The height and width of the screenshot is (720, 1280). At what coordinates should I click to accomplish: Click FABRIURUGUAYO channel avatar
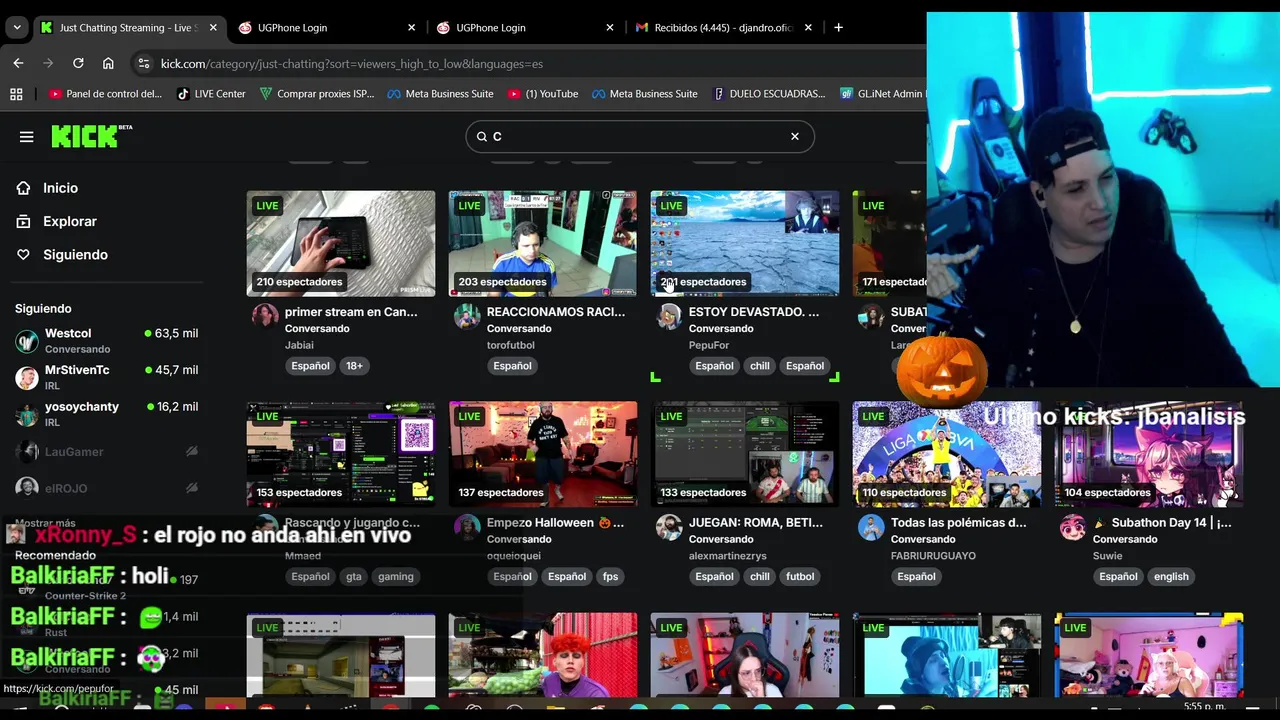pos(871,528)
